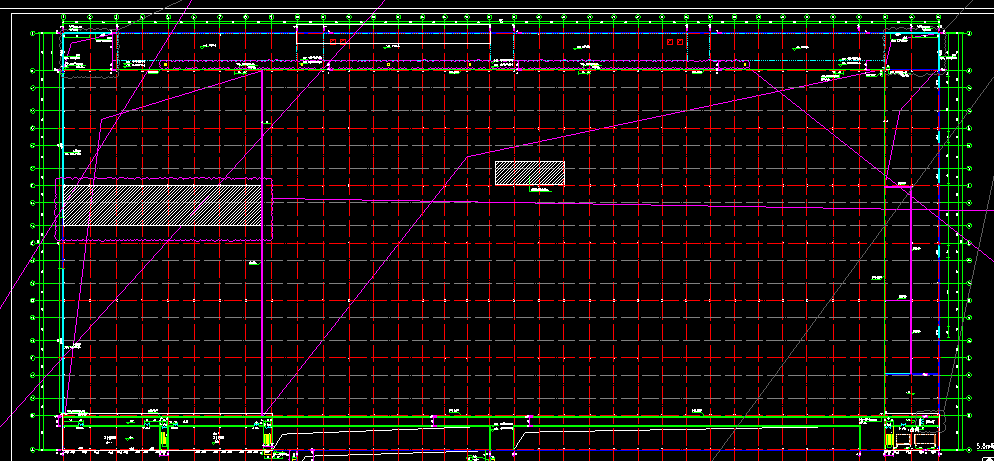This screenshot has height=461, width=994.
Task: Click the topmost grid axis bubble on left column
Action: [33, 34]
